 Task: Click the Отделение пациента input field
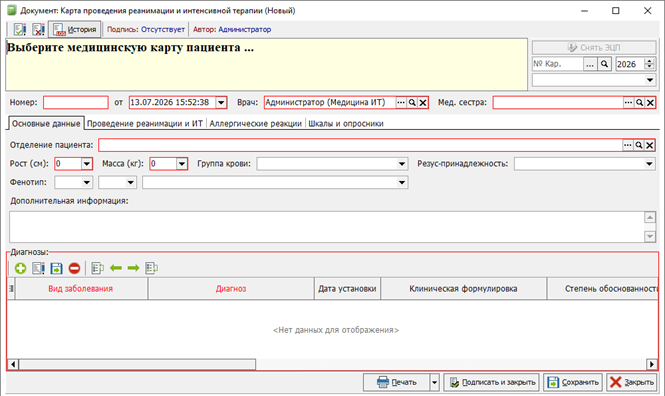[x=360, y=145]
